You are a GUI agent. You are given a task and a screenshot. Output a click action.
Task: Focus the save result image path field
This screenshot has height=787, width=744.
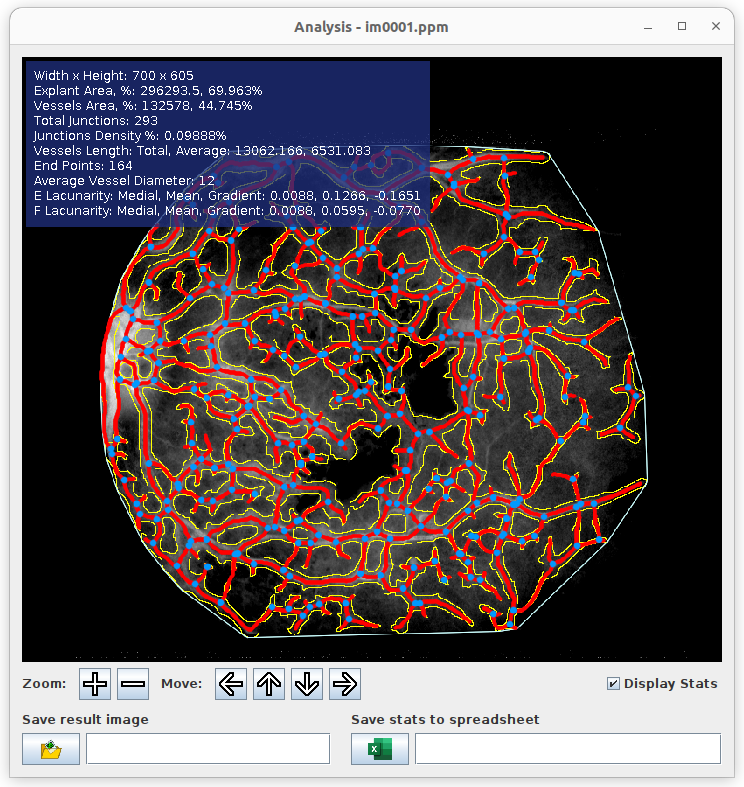pyautogui.click(x=208, y=749)
